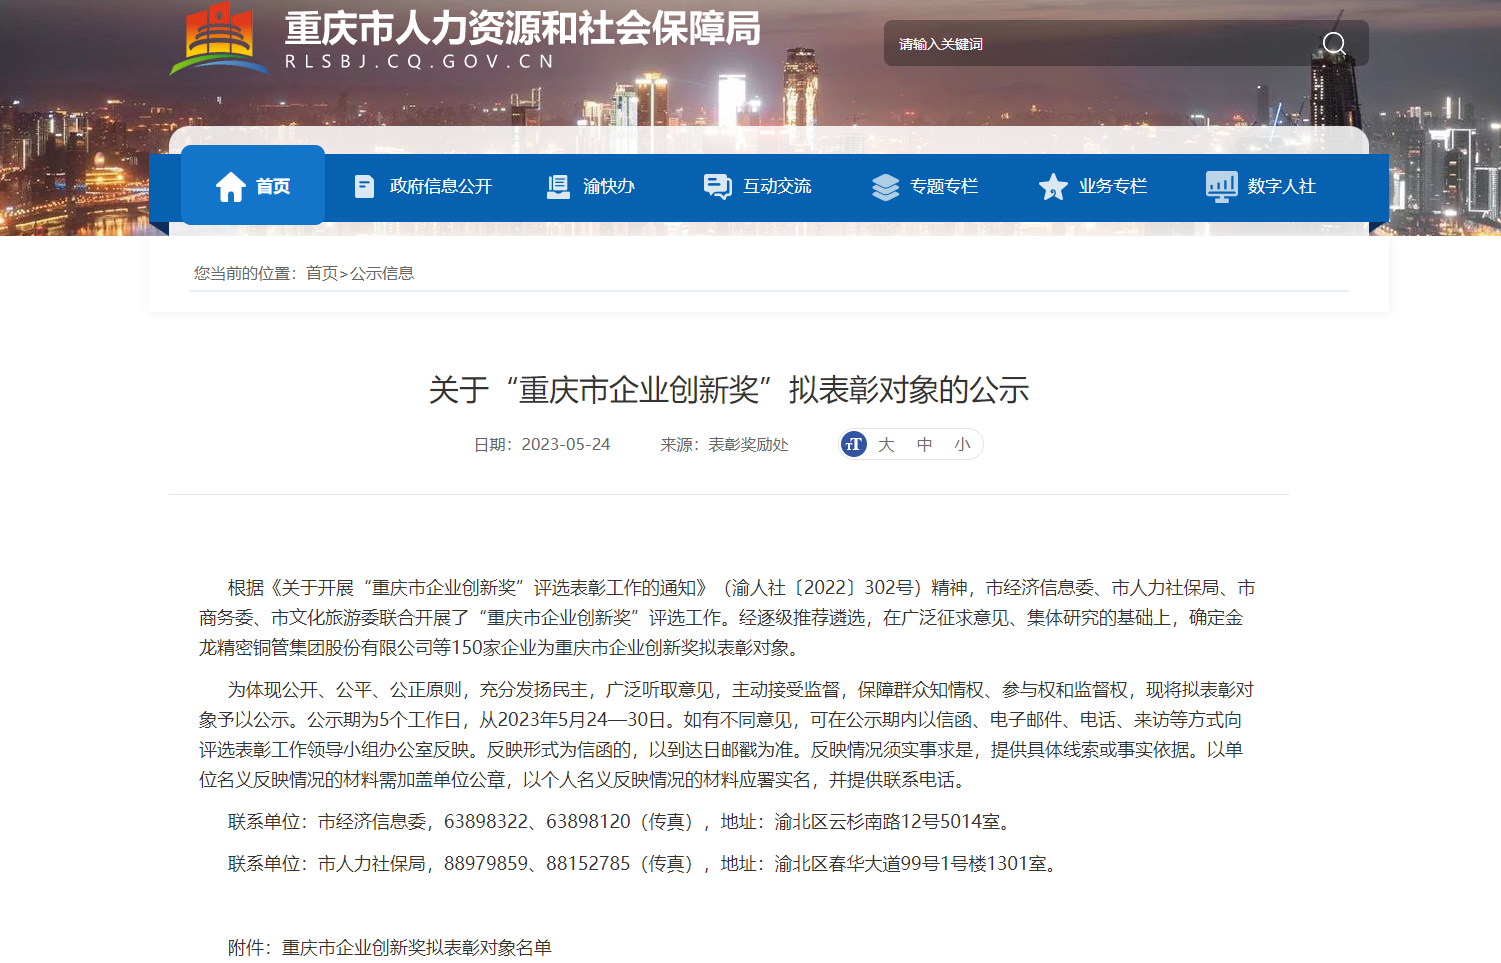Click contact line mentioning 市人力社保局 88979859
The image size is (1501, 963).
click(645, 864)
